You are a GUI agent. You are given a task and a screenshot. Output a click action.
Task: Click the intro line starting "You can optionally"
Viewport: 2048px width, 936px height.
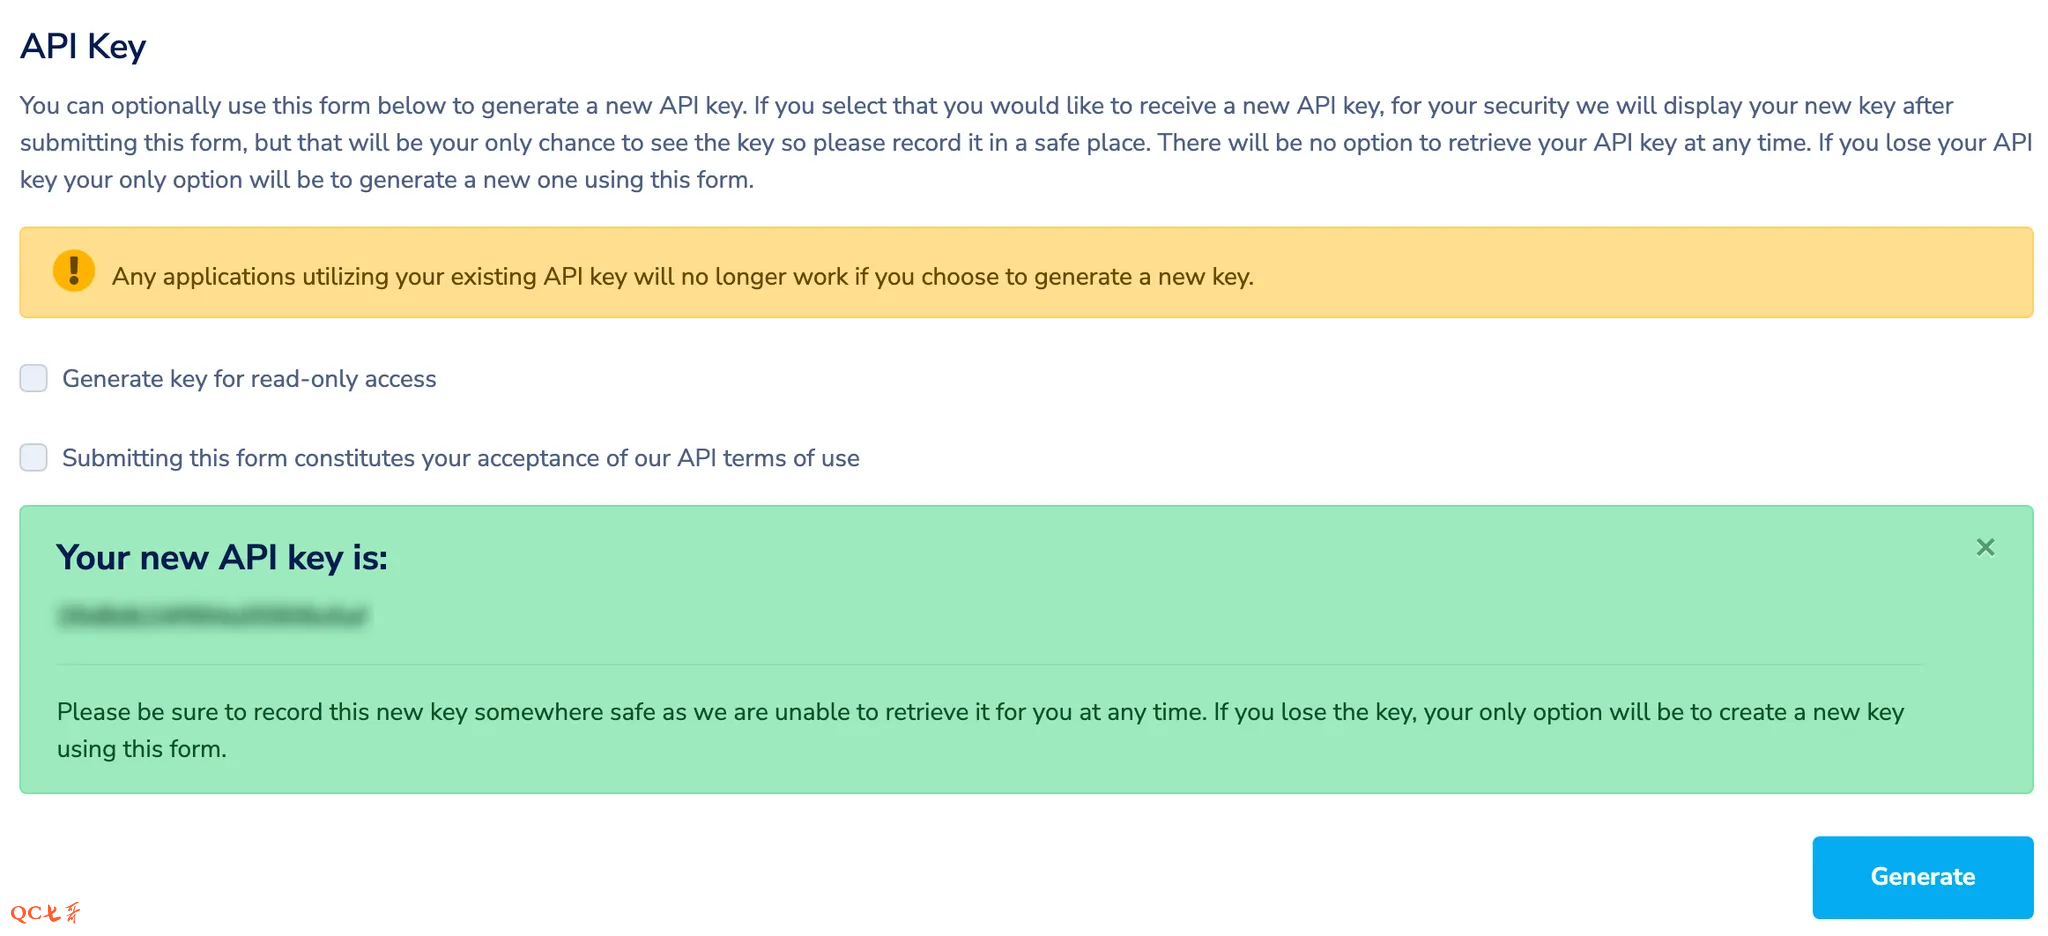[986, 106]
